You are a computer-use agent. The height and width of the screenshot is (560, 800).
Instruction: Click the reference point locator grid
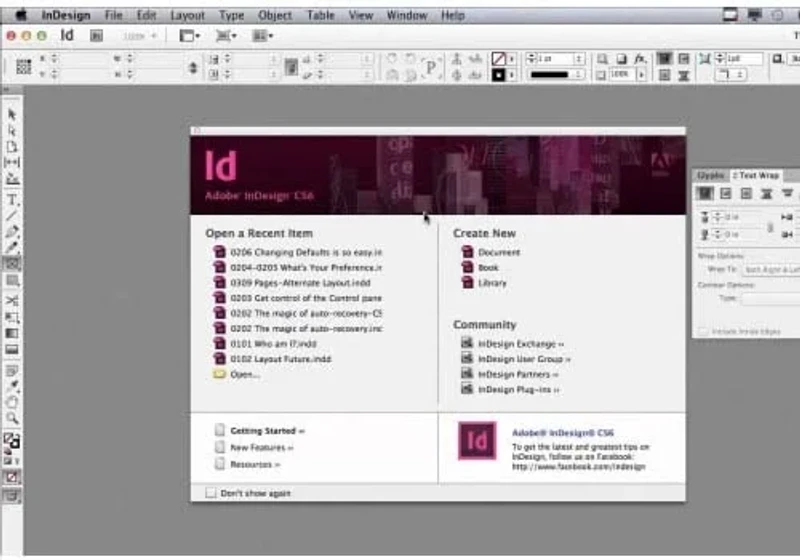coord(23,66)
